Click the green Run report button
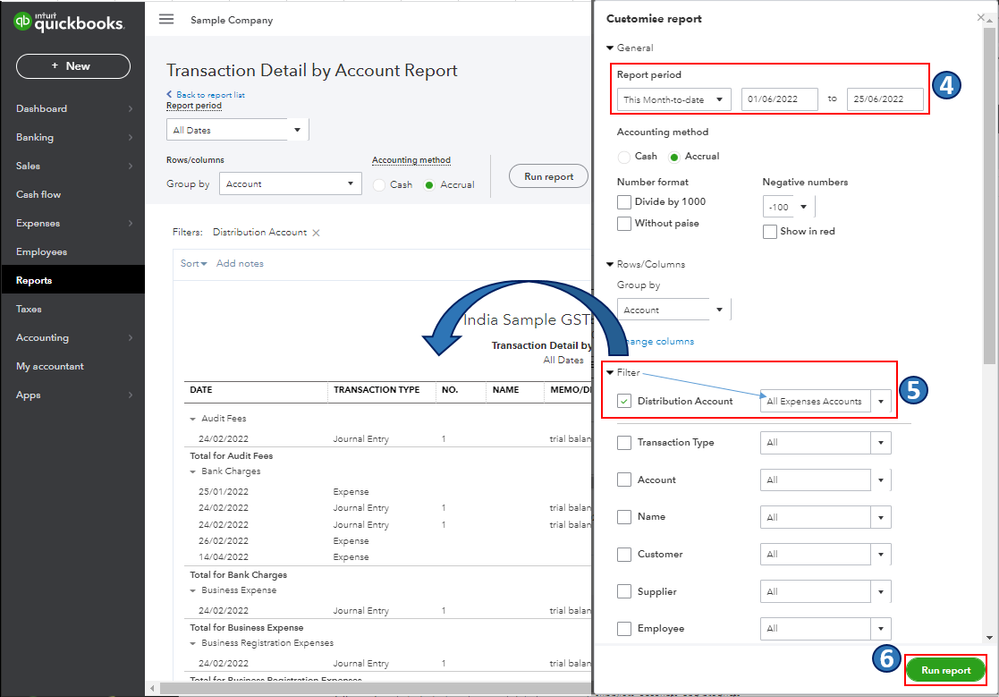 click(x=945, y=670)
